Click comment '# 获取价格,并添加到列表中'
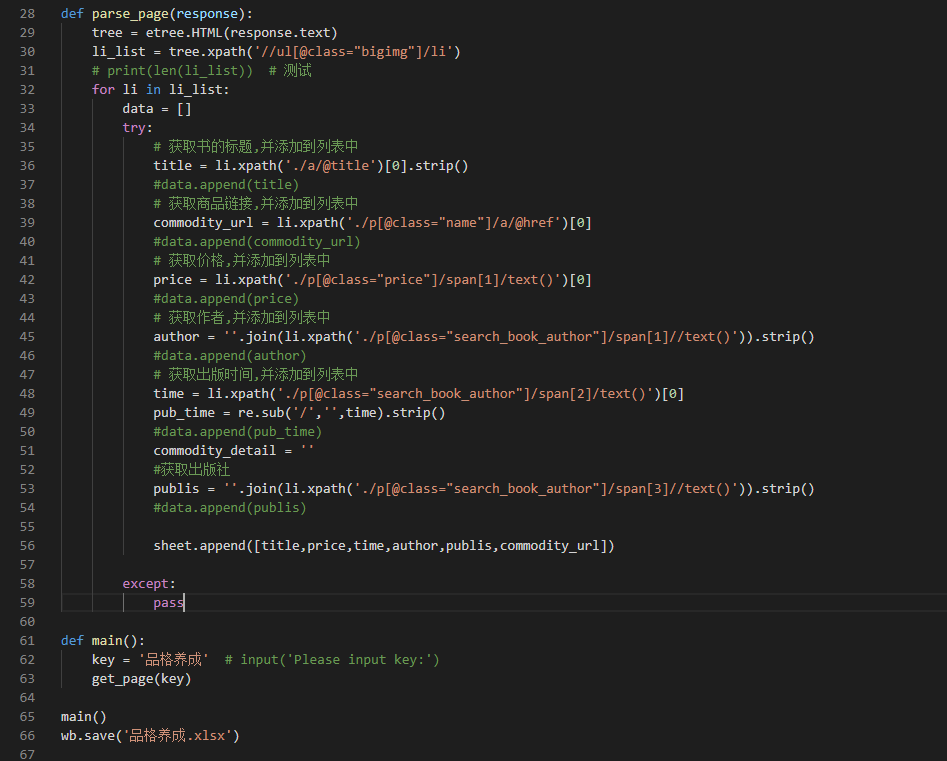Viewport: 947px width, 761px height. pyautogui.click(x=242, y=261)
